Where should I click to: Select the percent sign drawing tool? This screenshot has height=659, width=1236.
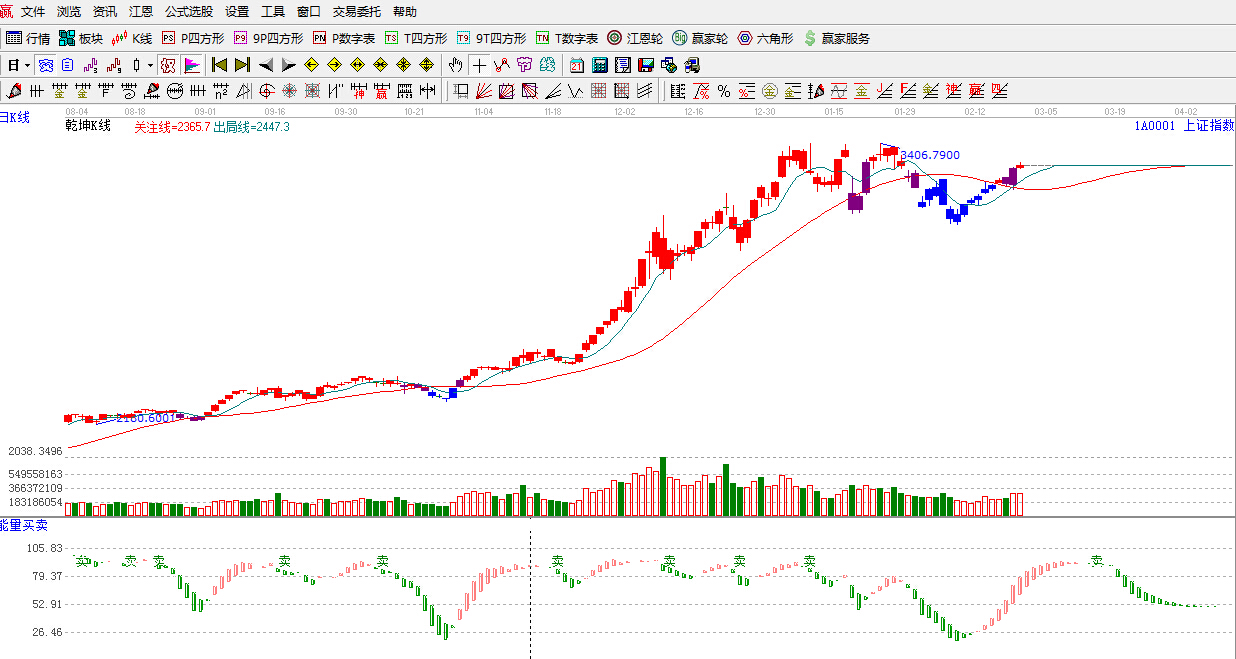(x=723, y=92)
